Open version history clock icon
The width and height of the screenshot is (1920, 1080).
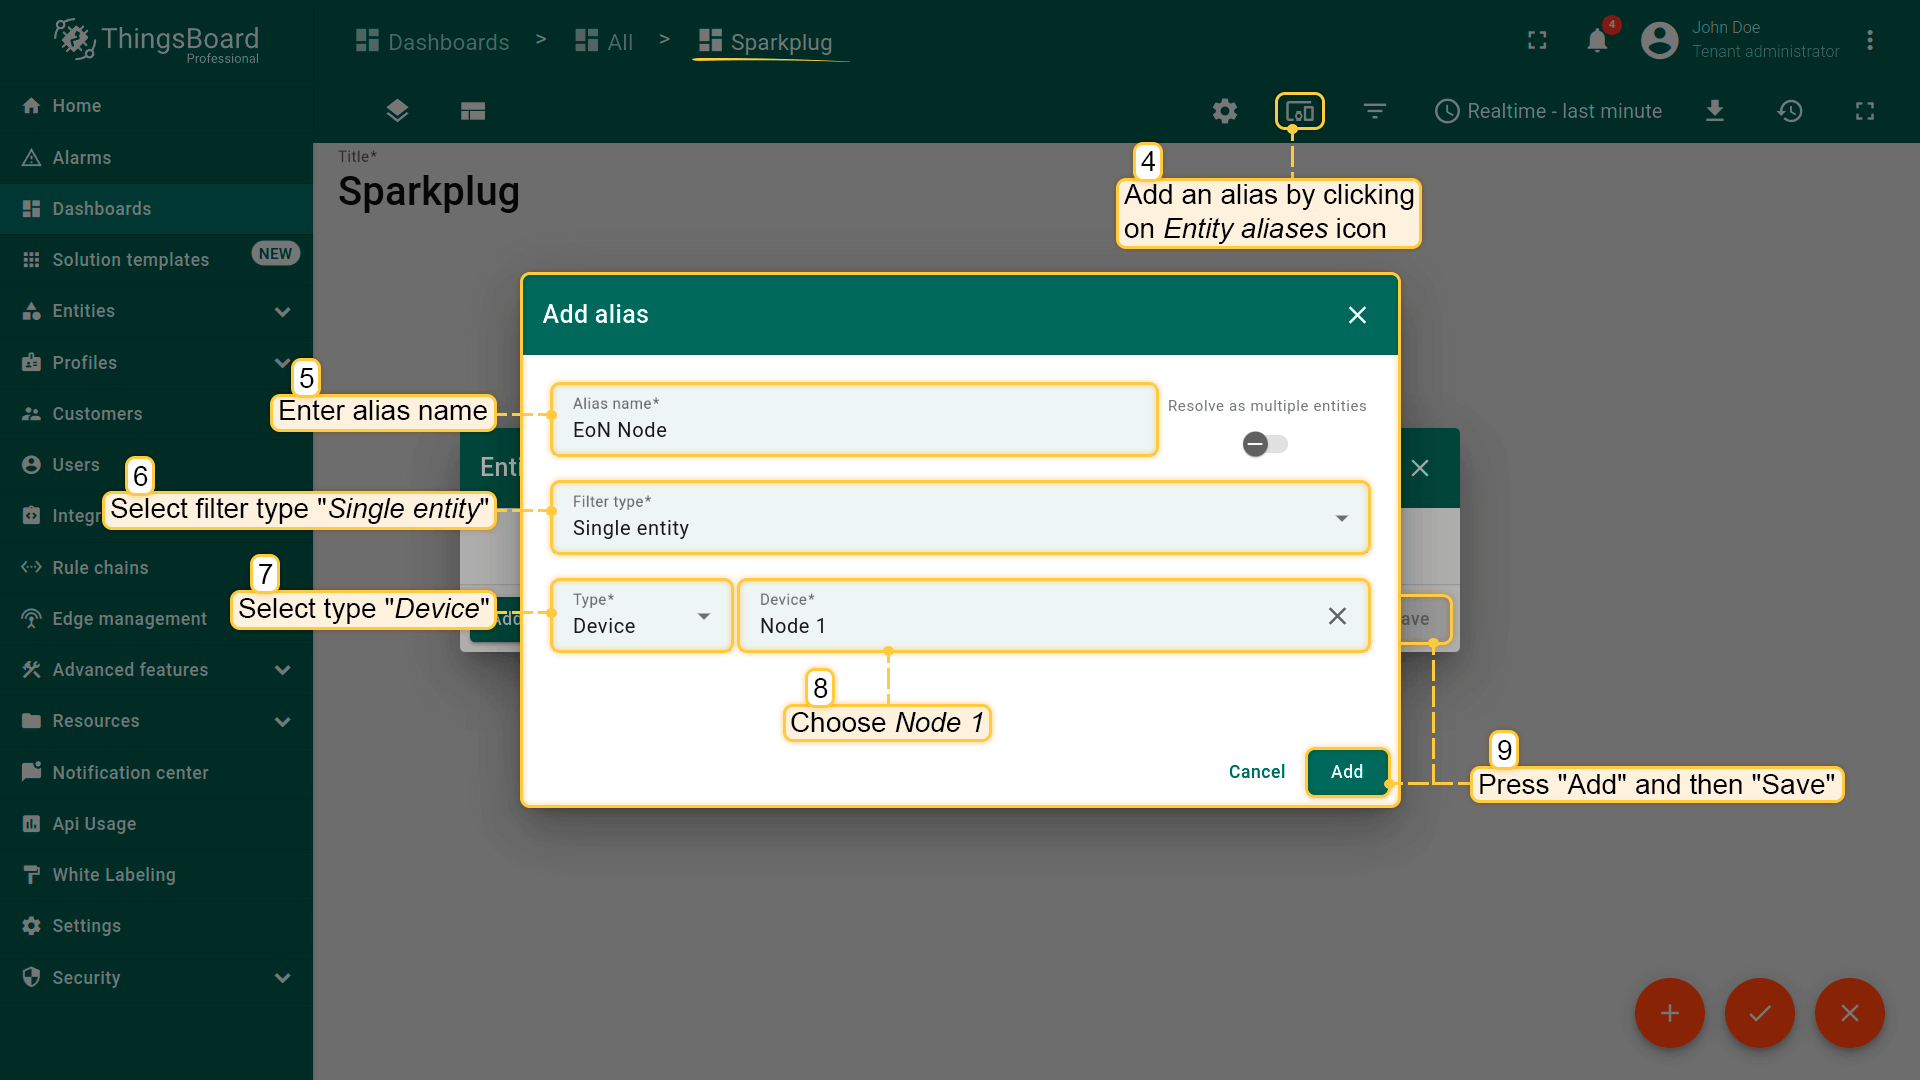click(x=1790, y=111)
